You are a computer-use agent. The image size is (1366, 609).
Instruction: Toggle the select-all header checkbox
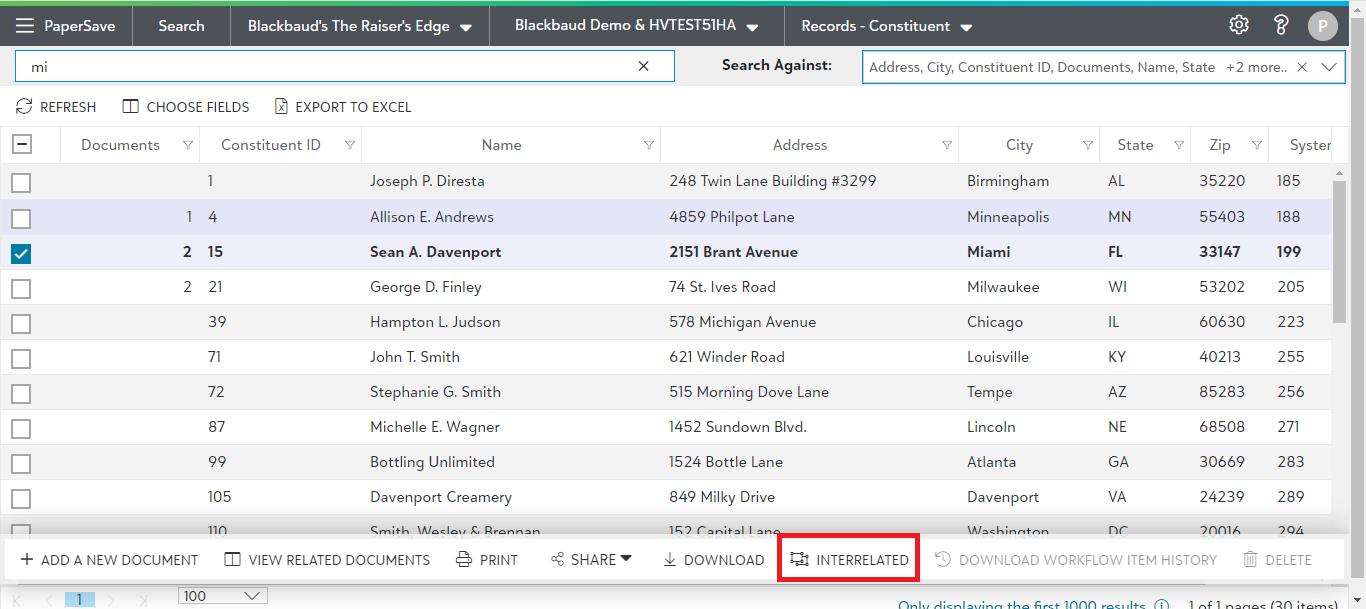click(21, 145)
